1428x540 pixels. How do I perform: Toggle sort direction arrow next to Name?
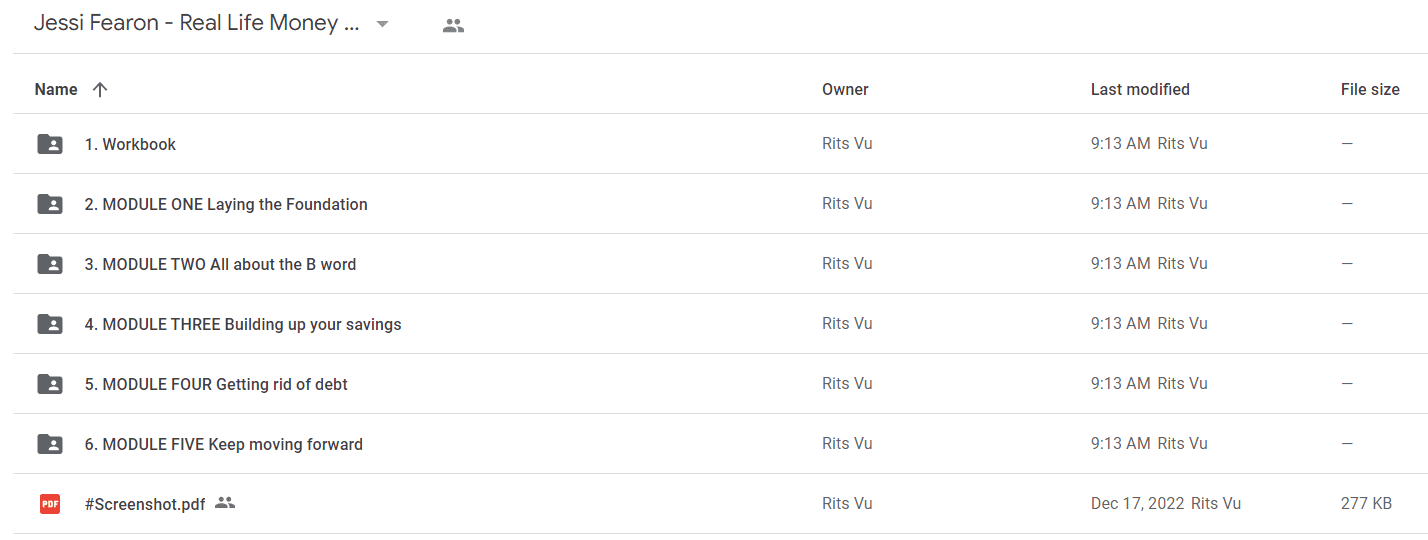tap(99, 89)
